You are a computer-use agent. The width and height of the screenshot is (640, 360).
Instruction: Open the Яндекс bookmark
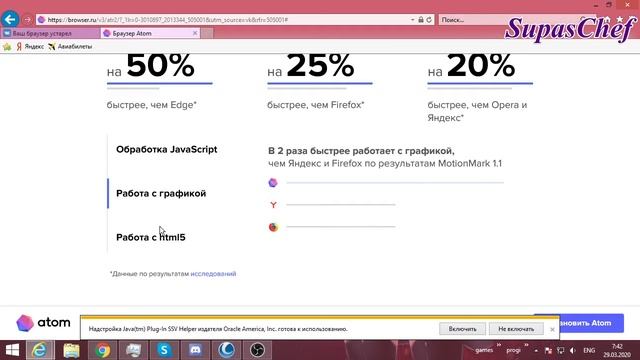(30, 47)
